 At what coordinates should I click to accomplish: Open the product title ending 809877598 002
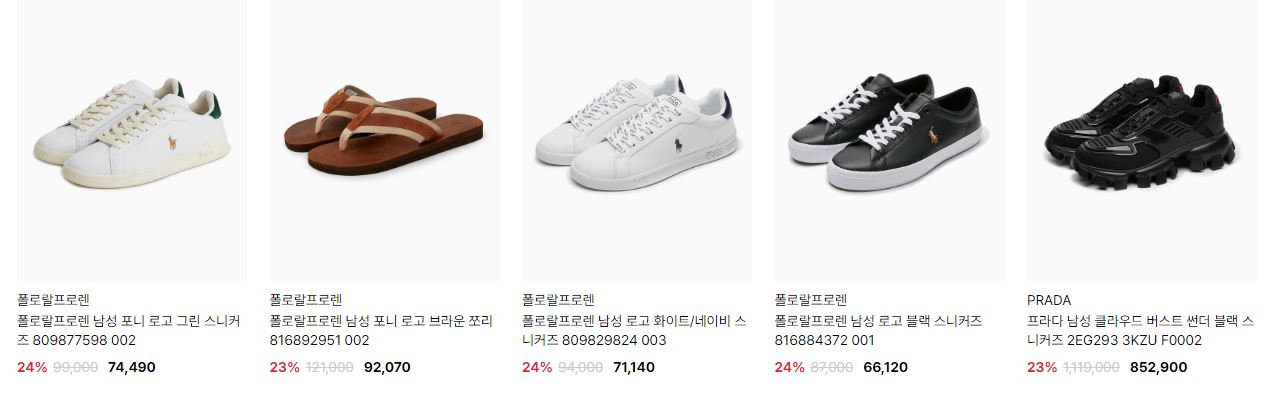coord(129,331)
